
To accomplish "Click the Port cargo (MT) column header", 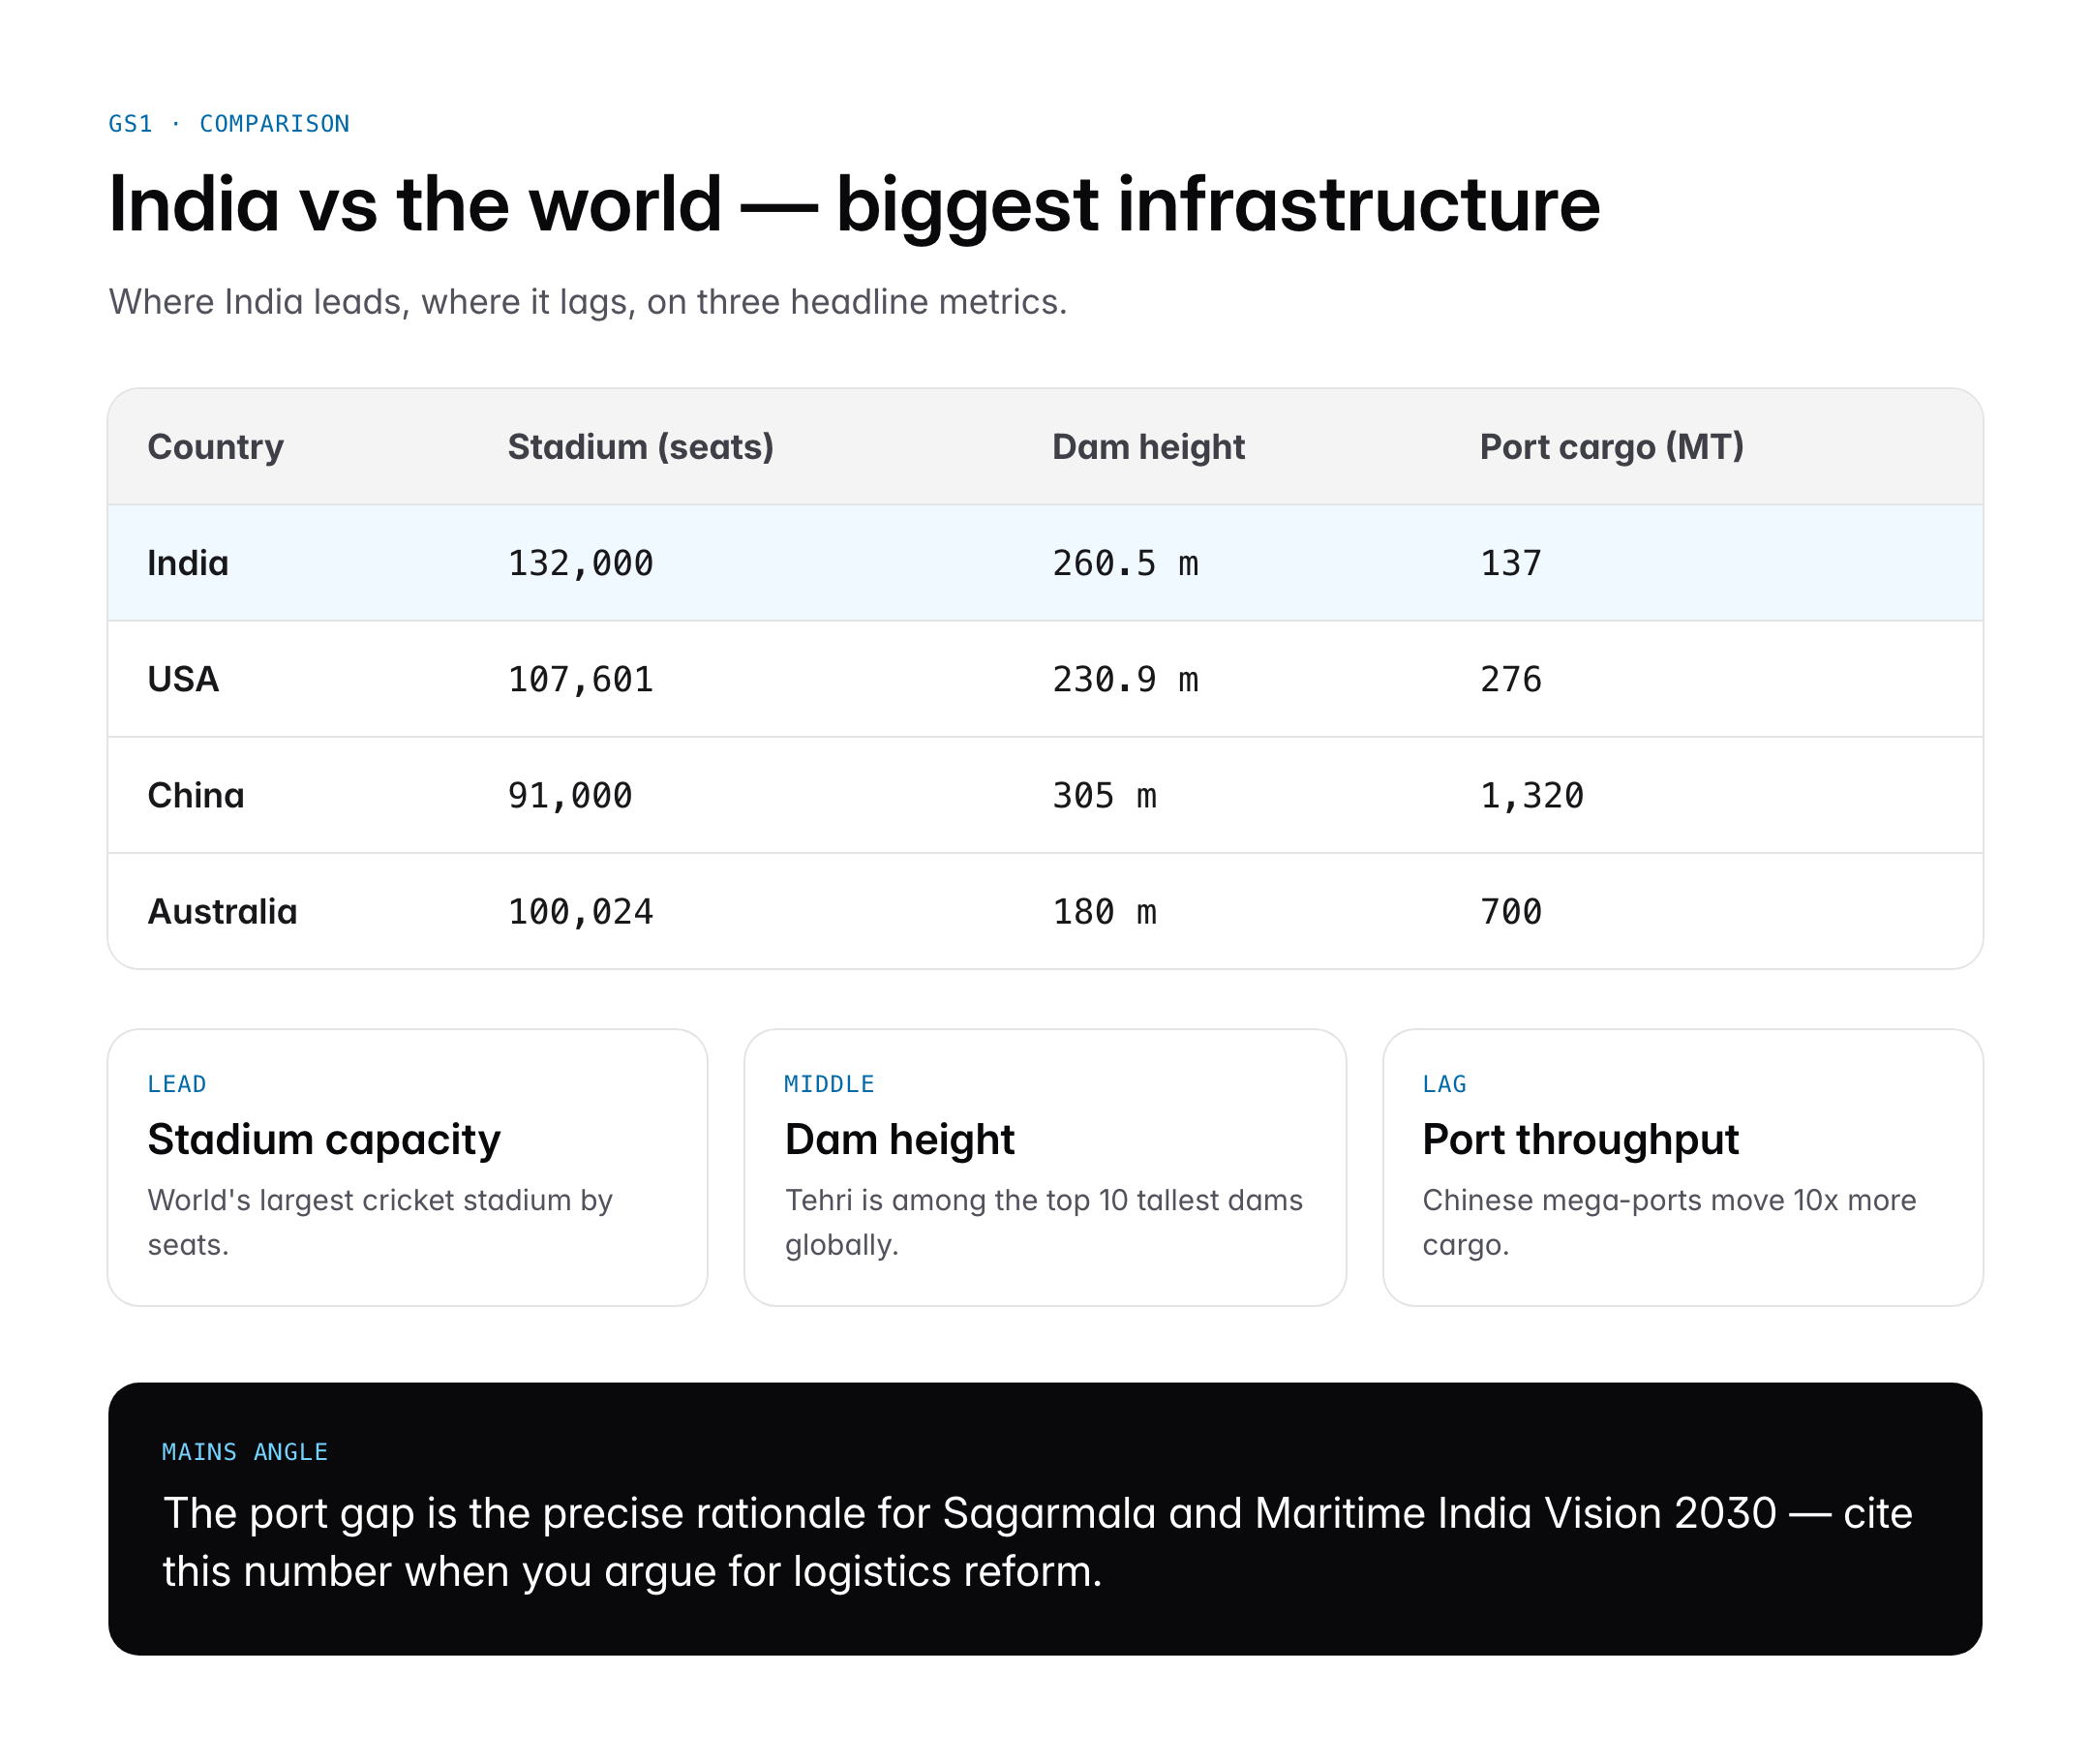I will coord(1612,447).
